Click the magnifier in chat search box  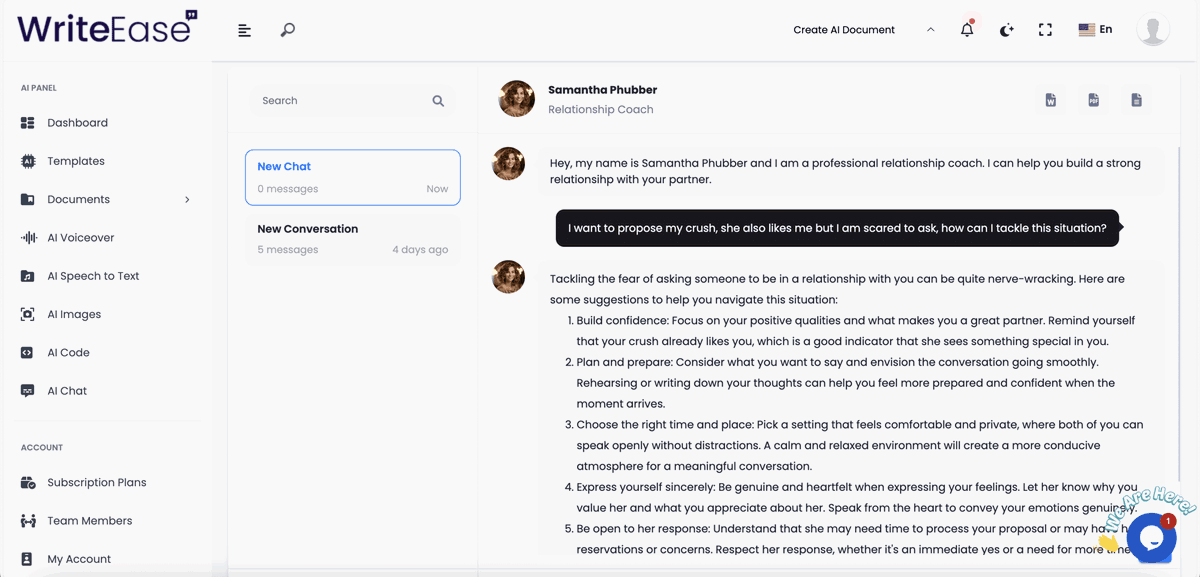[438, 101]
